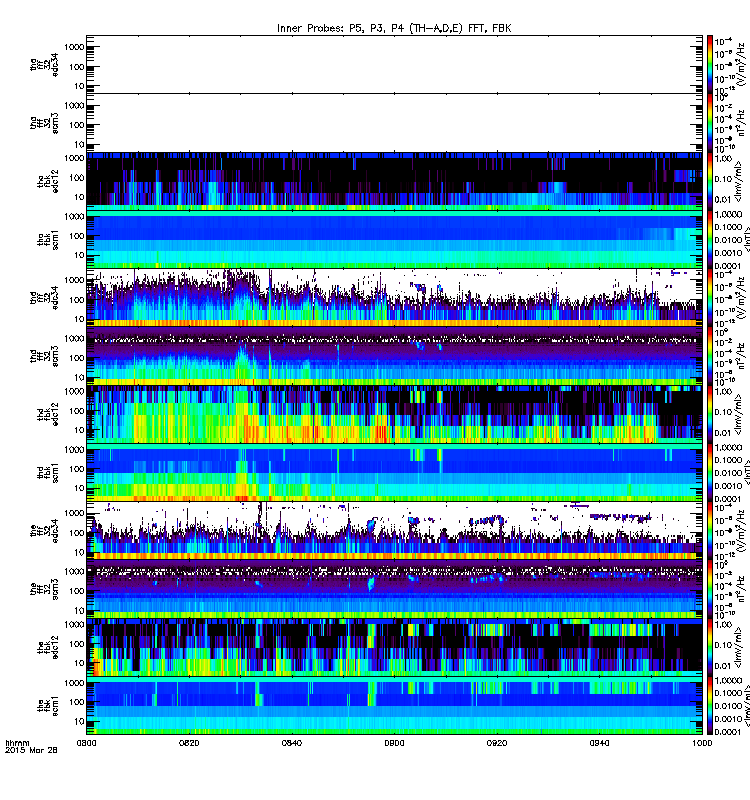750x800 pixels.
Task: Click the the fbk edc12 spectrogram panel
Action: 394,647
